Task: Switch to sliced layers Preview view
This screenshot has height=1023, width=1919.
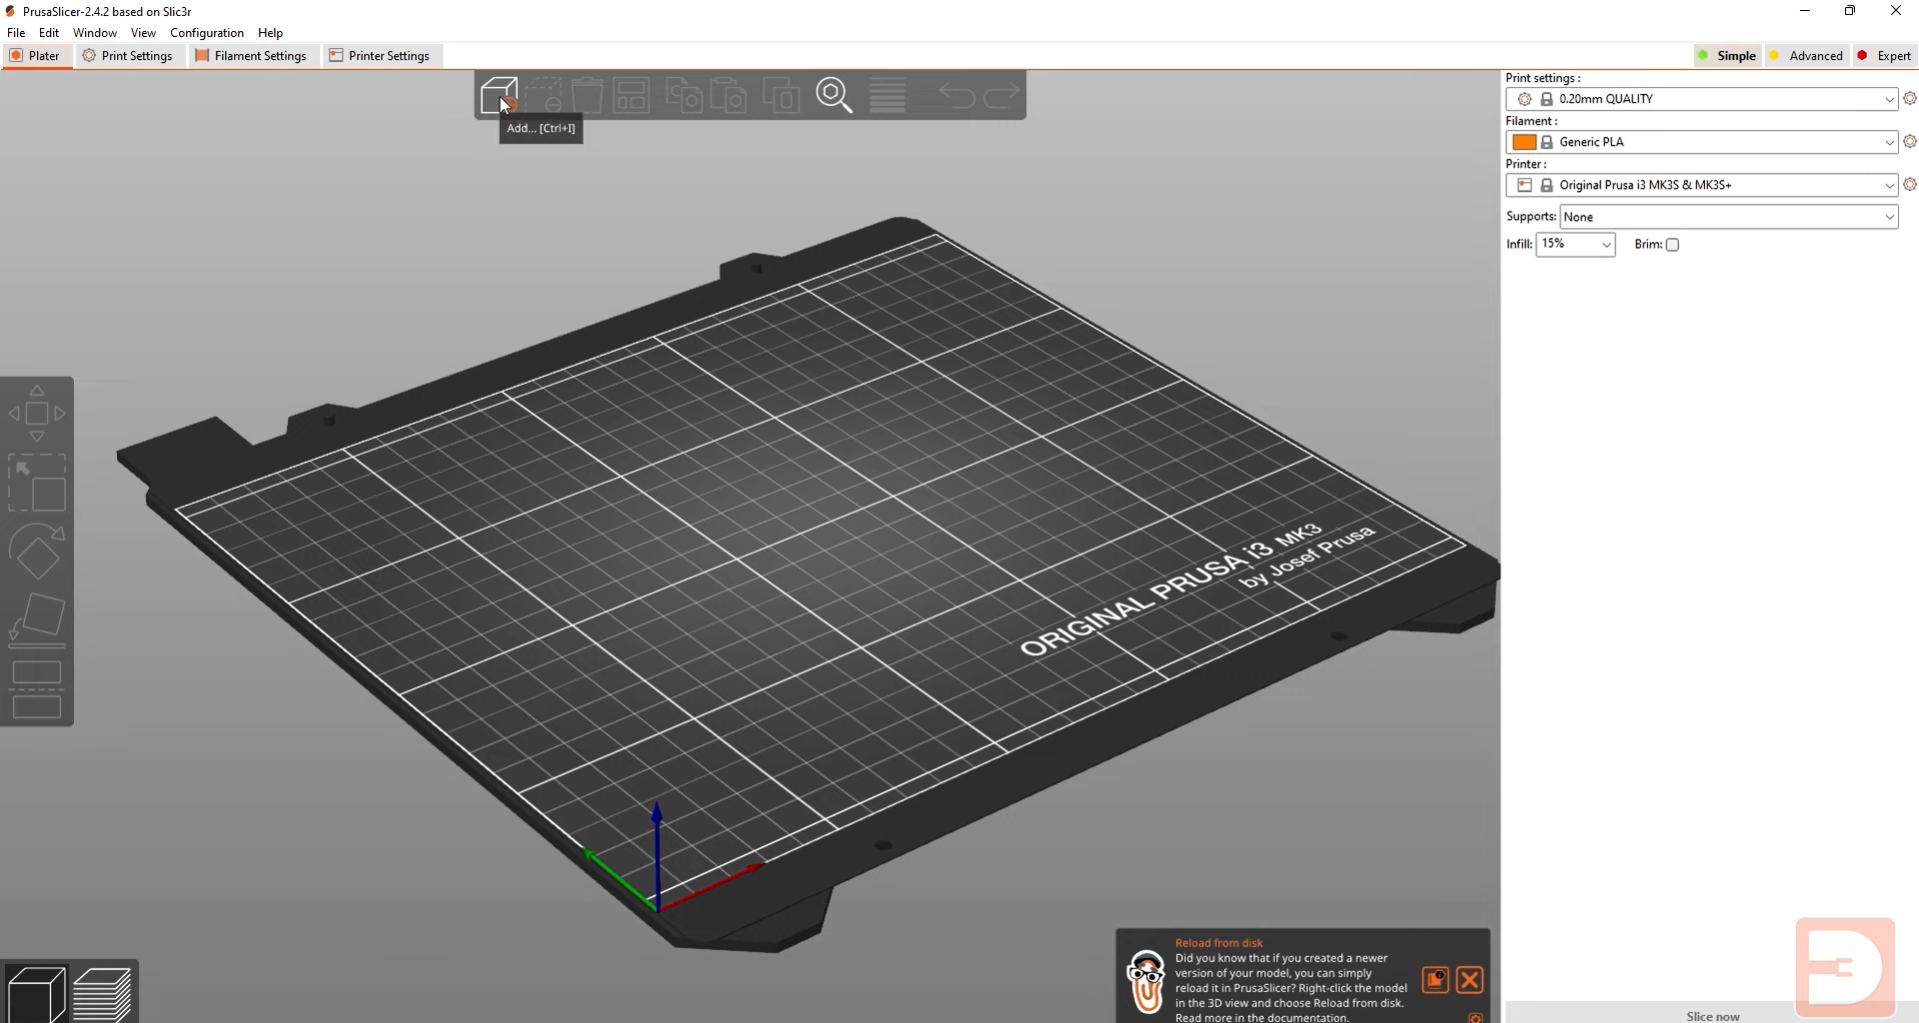Action: 103,994
